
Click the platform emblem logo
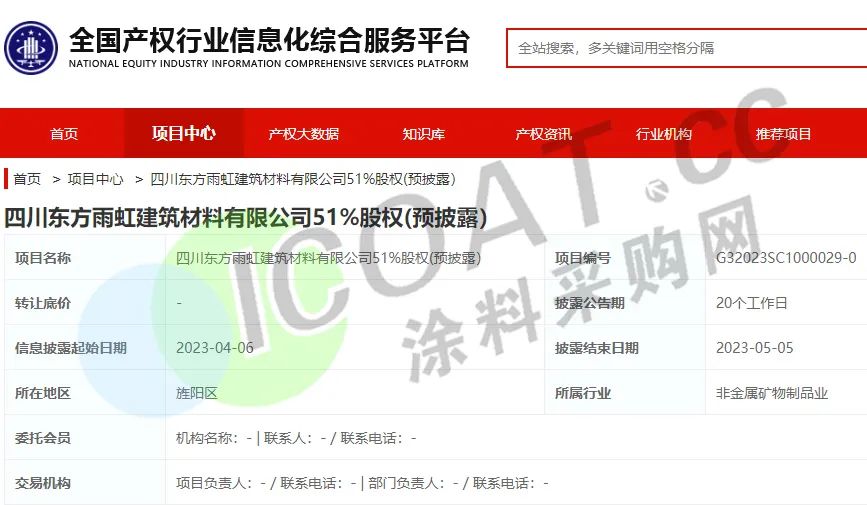pyautogui.click(x=31, y=48)
